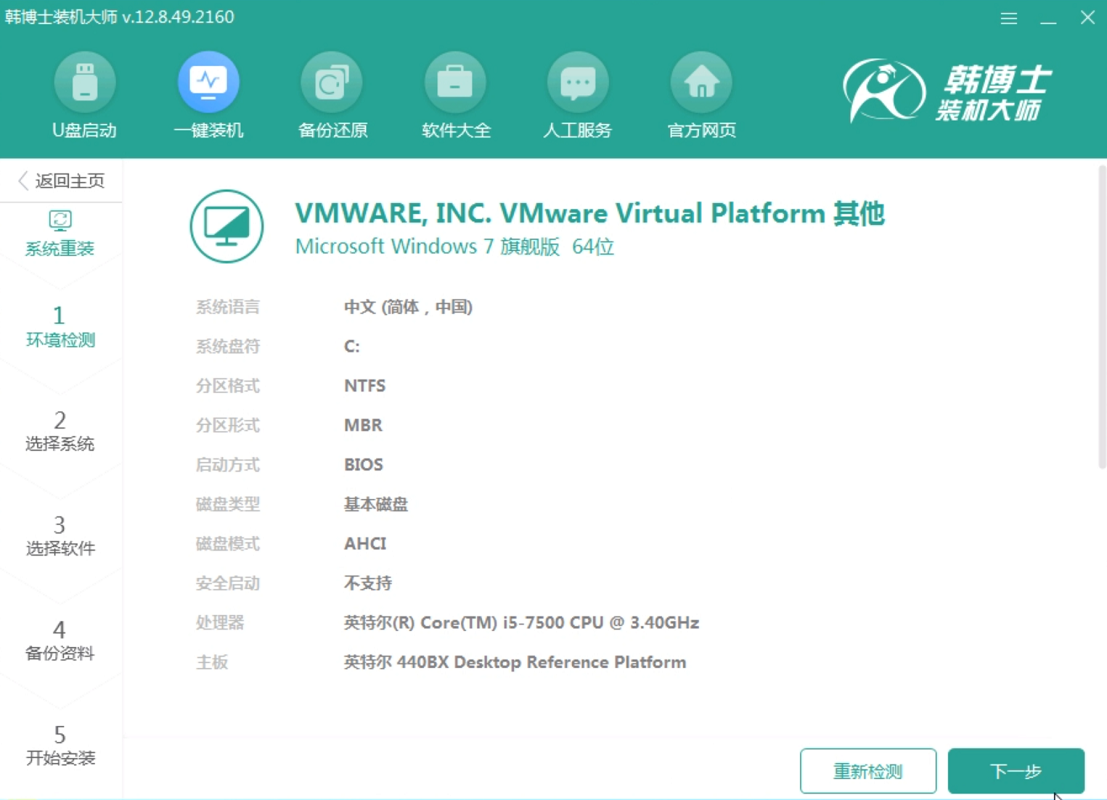Click the processor value i5-7500 CPU @ 3.40GHz

click(601, 623)
